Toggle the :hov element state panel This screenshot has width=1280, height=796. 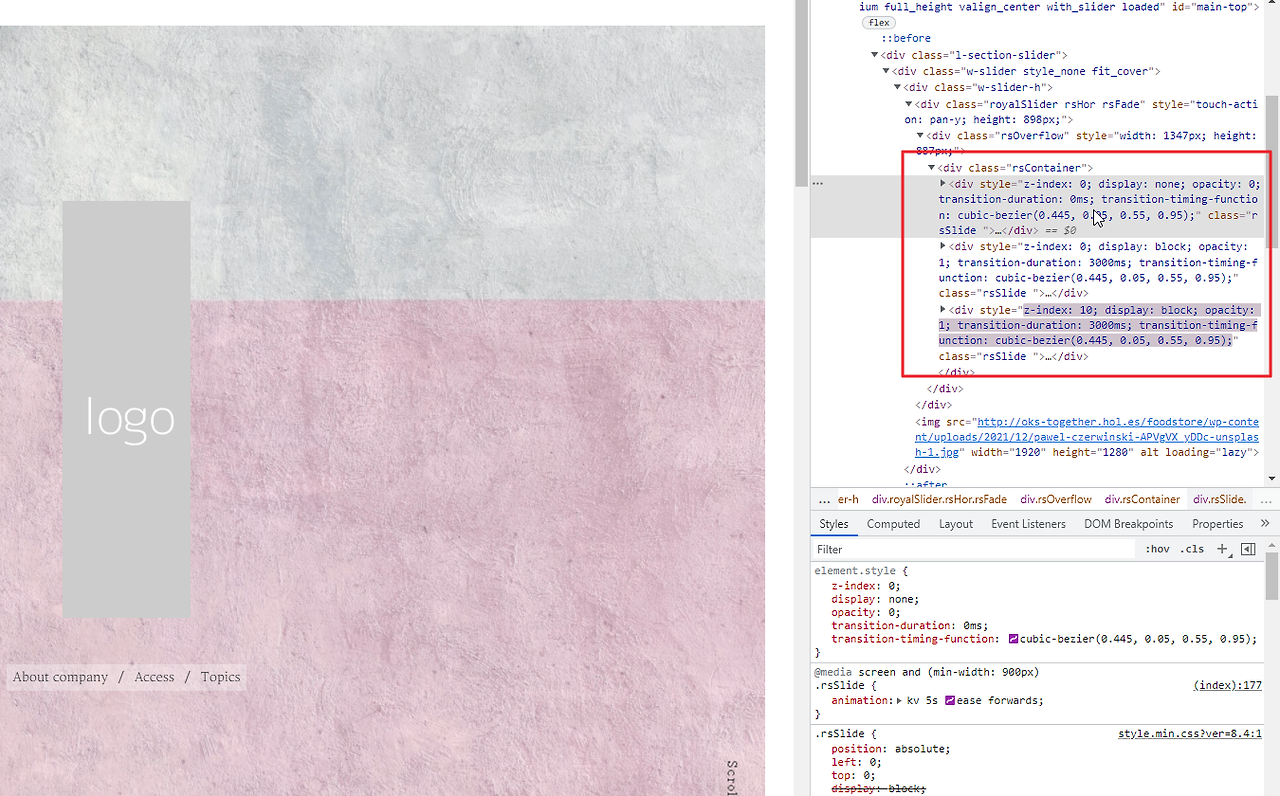(x=1157, y=549)
